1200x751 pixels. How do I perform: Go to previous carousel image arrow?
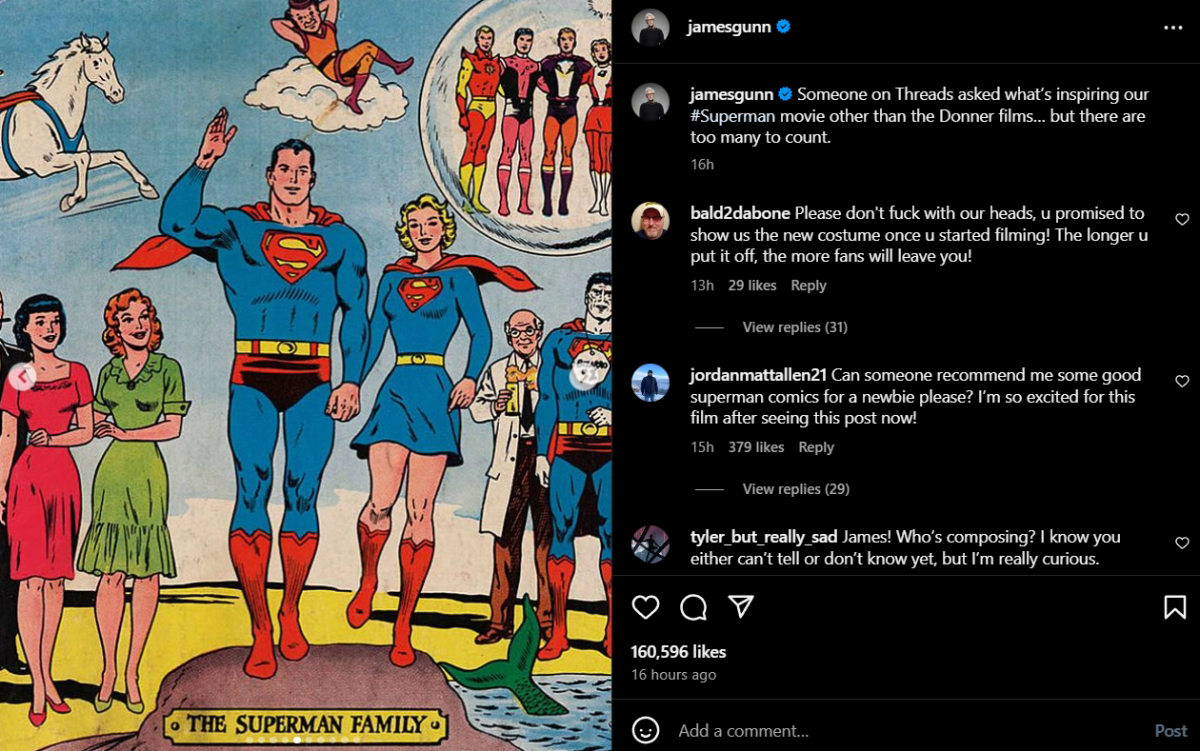pyautogui.click(x=23, y=377)
